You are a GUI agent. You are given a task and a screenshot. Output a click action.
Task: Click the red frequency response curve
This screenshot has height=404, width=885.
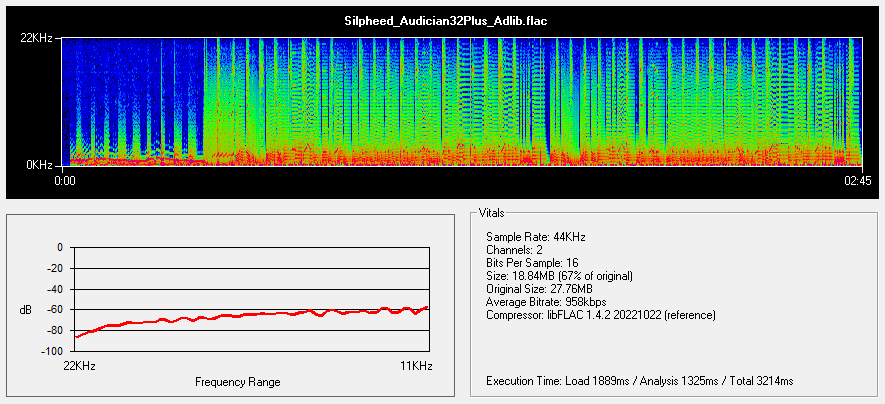click(x=250, y=316)
